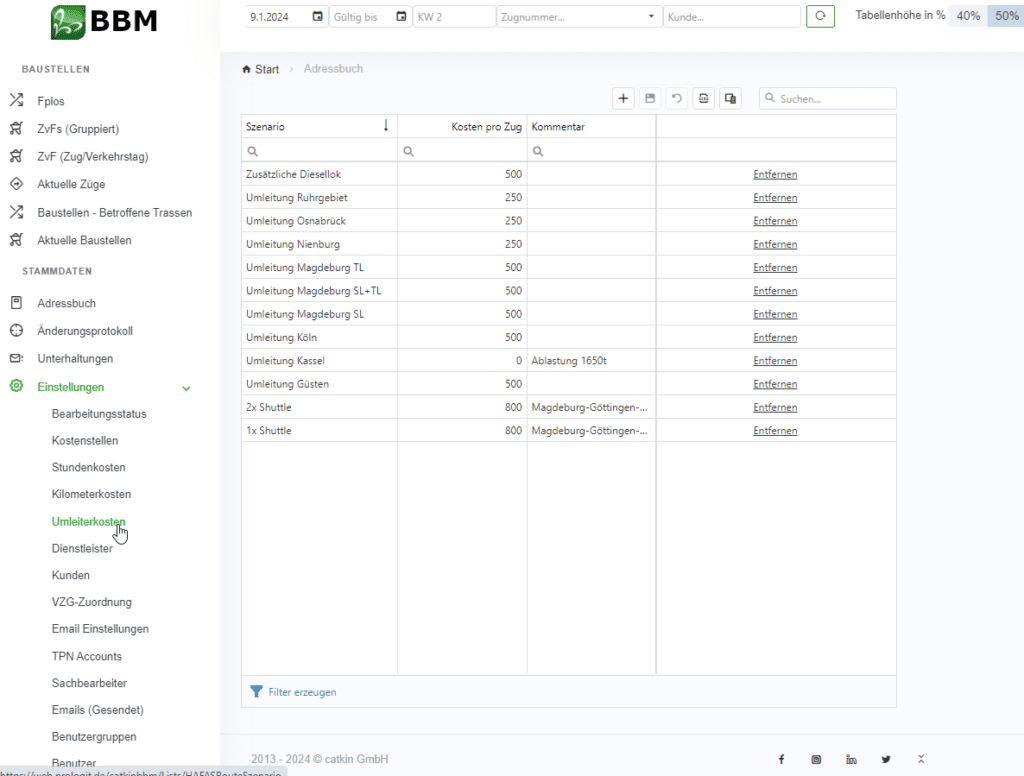1024x776 pixels.
Task: Open the calendar picker for Gültig bis
Action: 401,17
